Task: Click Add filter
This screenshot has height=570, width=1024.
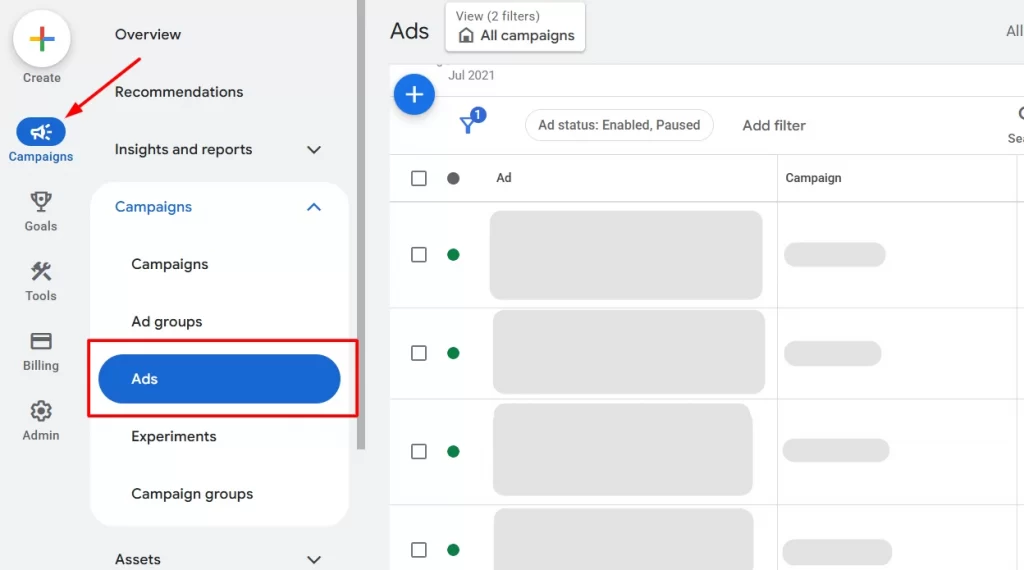Action: point(774,125)
